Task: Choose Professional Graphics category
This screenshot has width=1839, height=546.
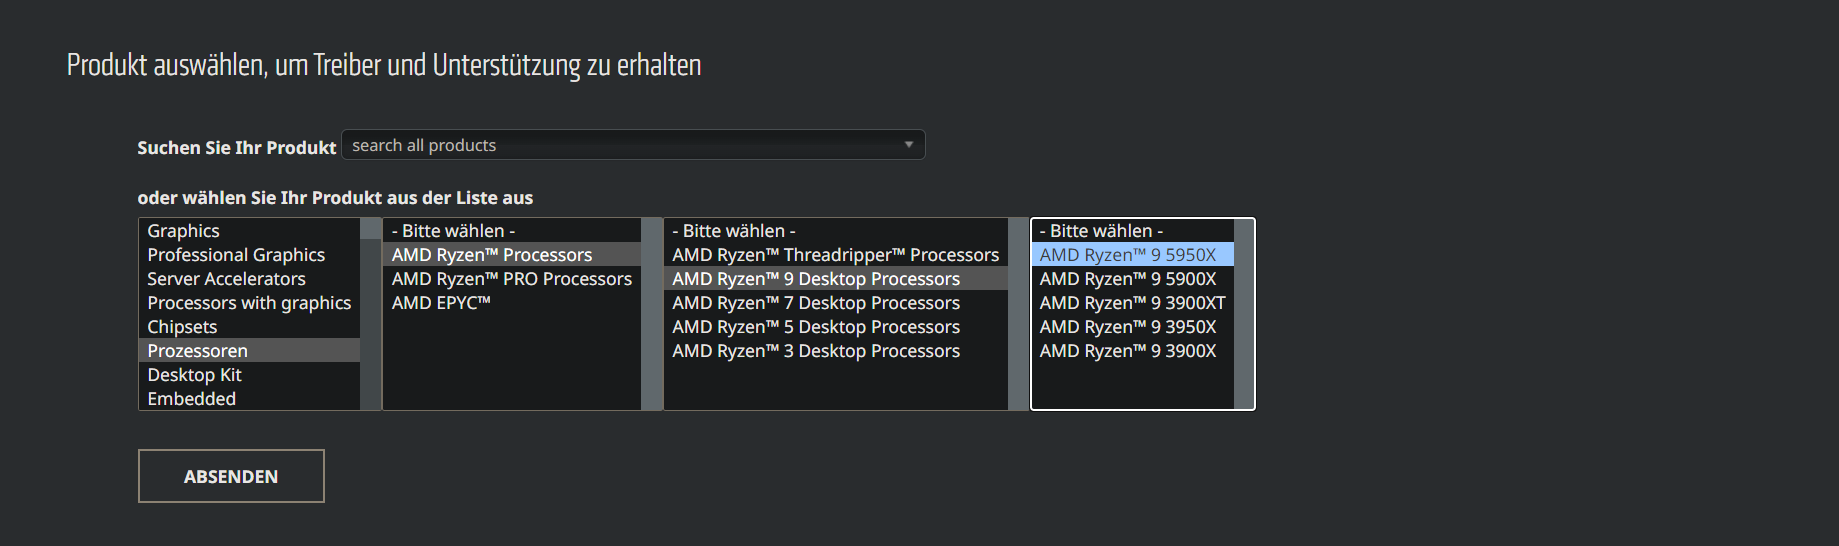Action: [236, 255]
